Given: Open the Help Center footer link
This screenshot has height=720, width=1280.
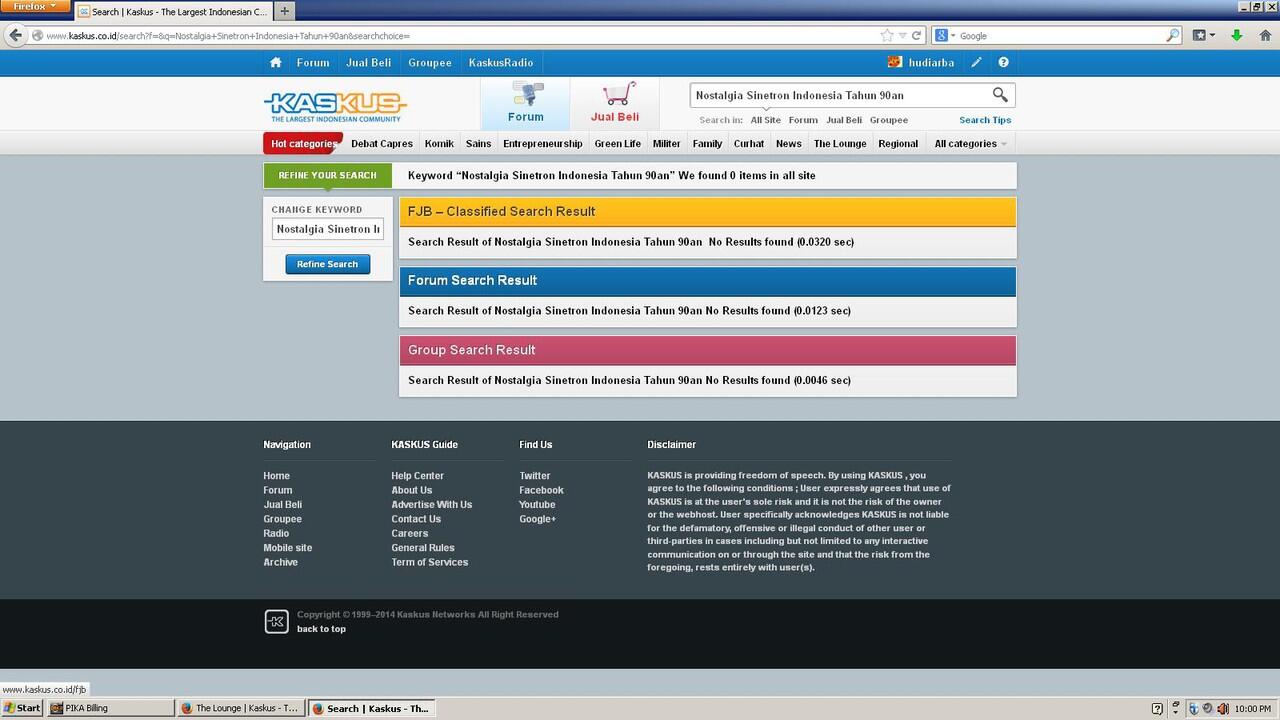Looking at the screenshot, I should point(417,476).
